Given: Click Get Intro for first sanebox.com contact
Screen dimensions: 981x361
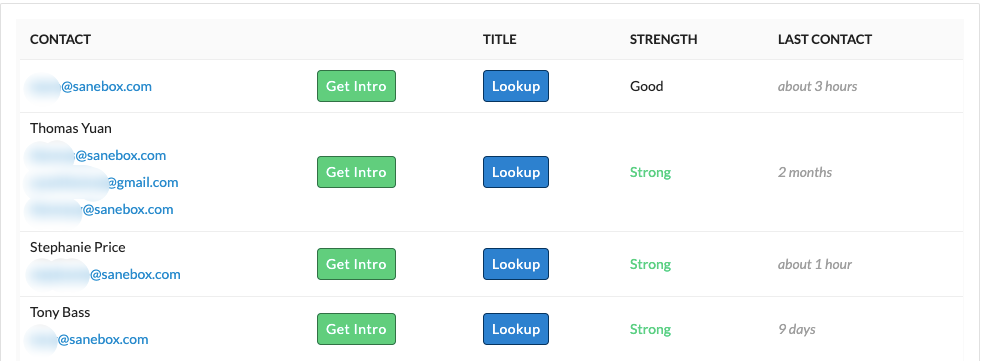Looking at the screenshot, I should (x=356, y=86).
